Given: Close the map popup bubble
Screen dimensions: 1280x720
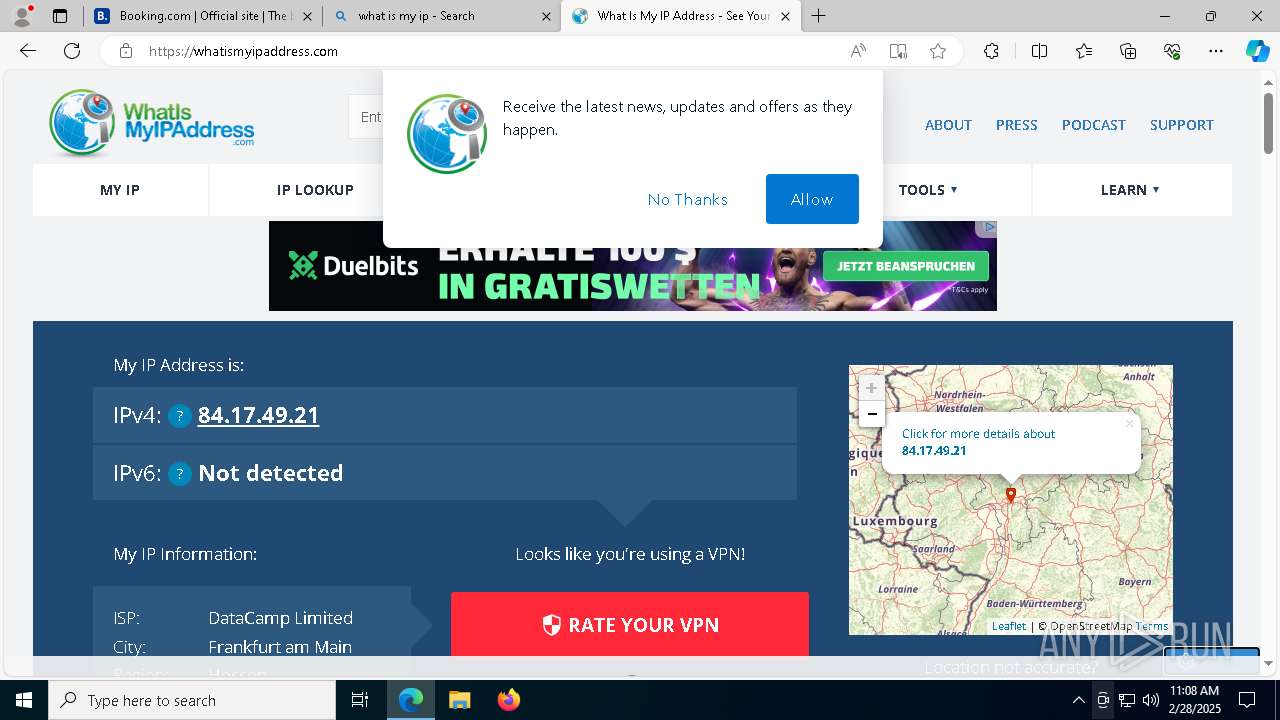Looking at the screenshot, I should tap(1129, 423).
